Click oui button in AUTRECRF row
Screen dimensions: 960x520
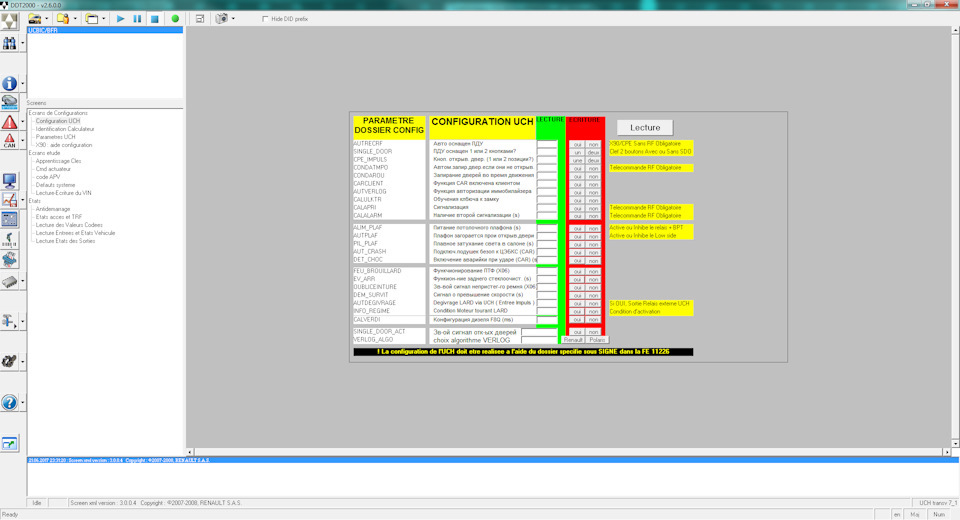[x=577, y=145]
